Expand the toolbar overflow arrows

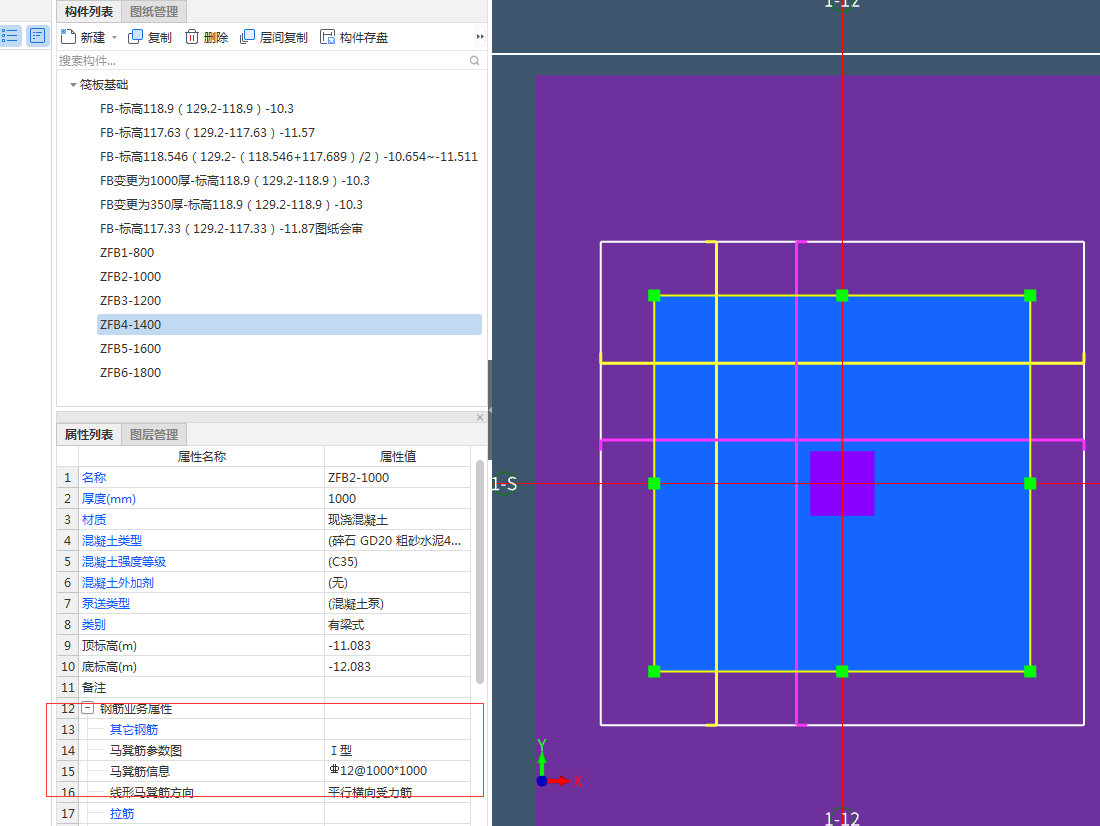[x=480, y=36]
